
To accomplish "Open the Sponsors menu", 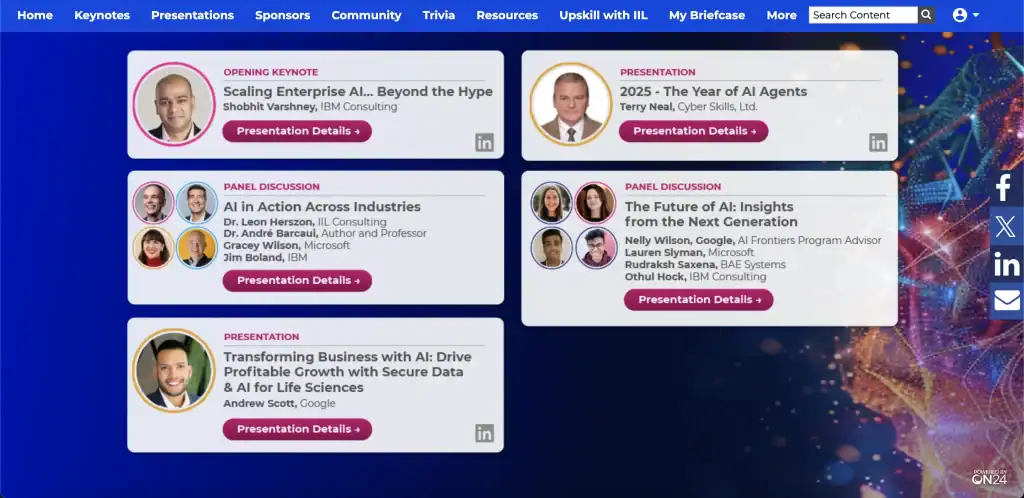I will tap(283, 15).
